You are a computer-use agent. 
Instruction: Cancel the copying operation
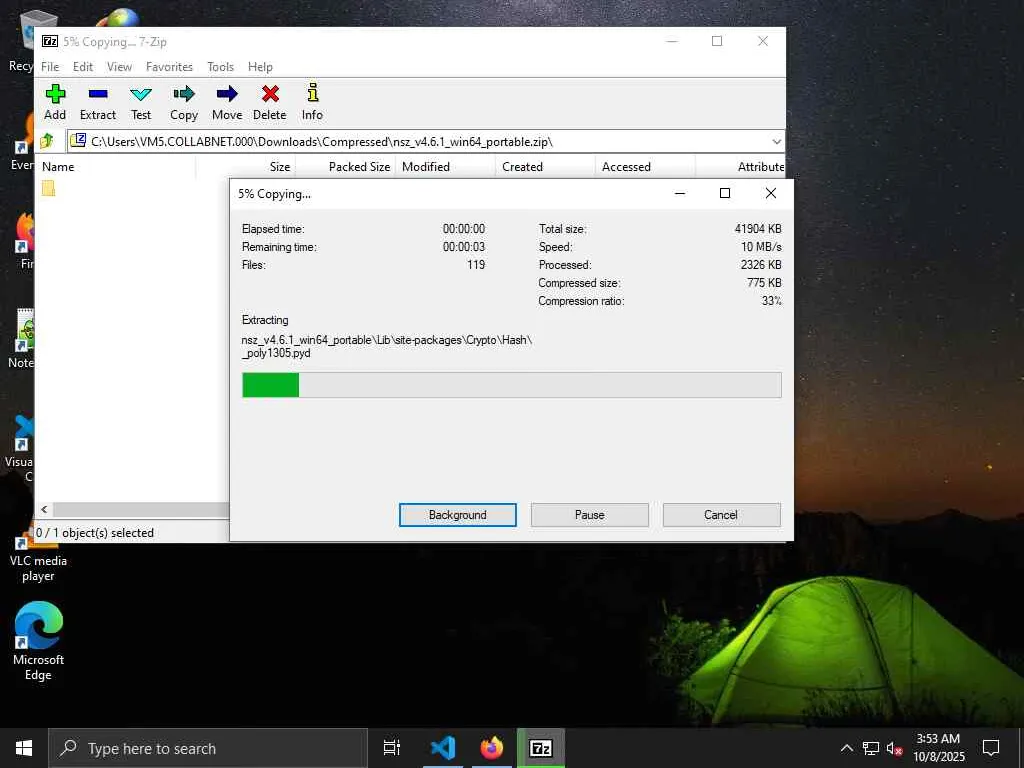(x=721, y=515)
